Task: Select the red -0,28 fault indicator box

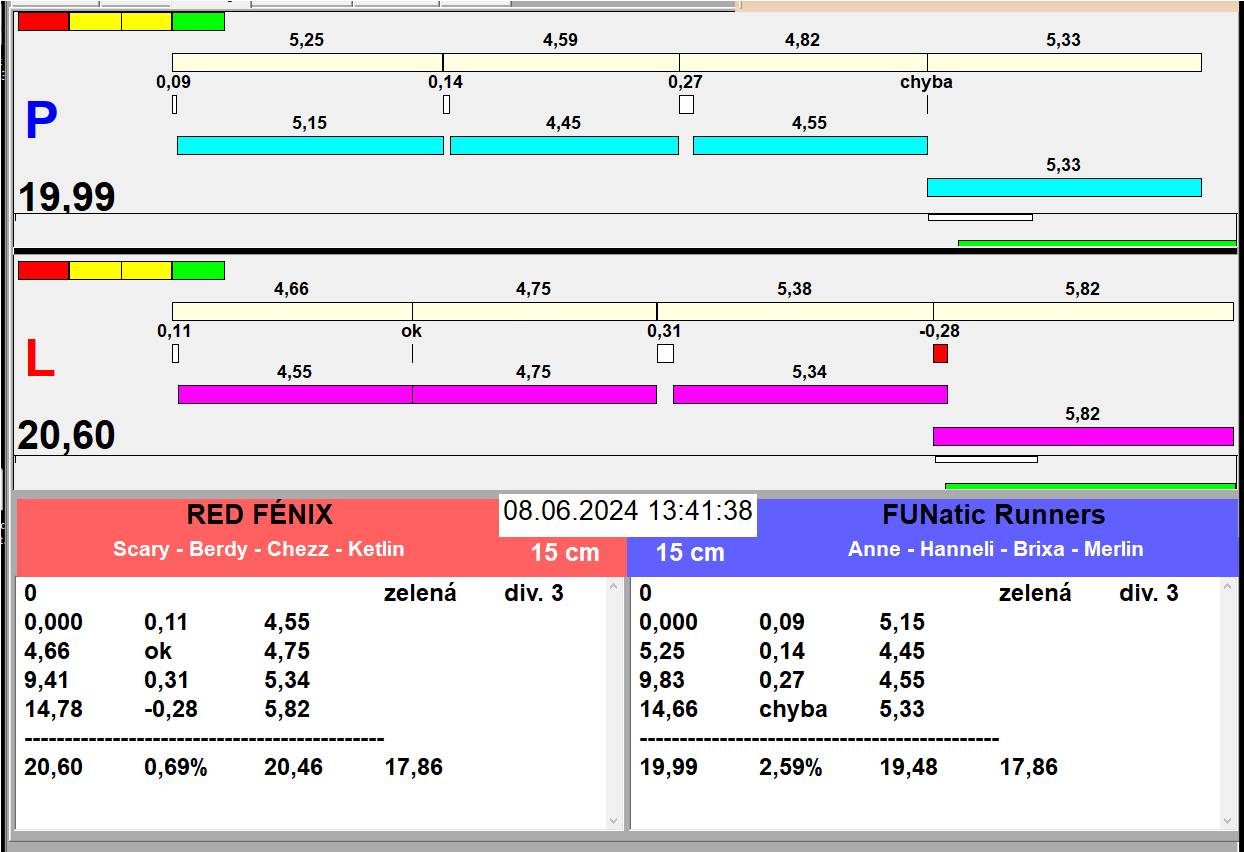Action: pos(940,354)
